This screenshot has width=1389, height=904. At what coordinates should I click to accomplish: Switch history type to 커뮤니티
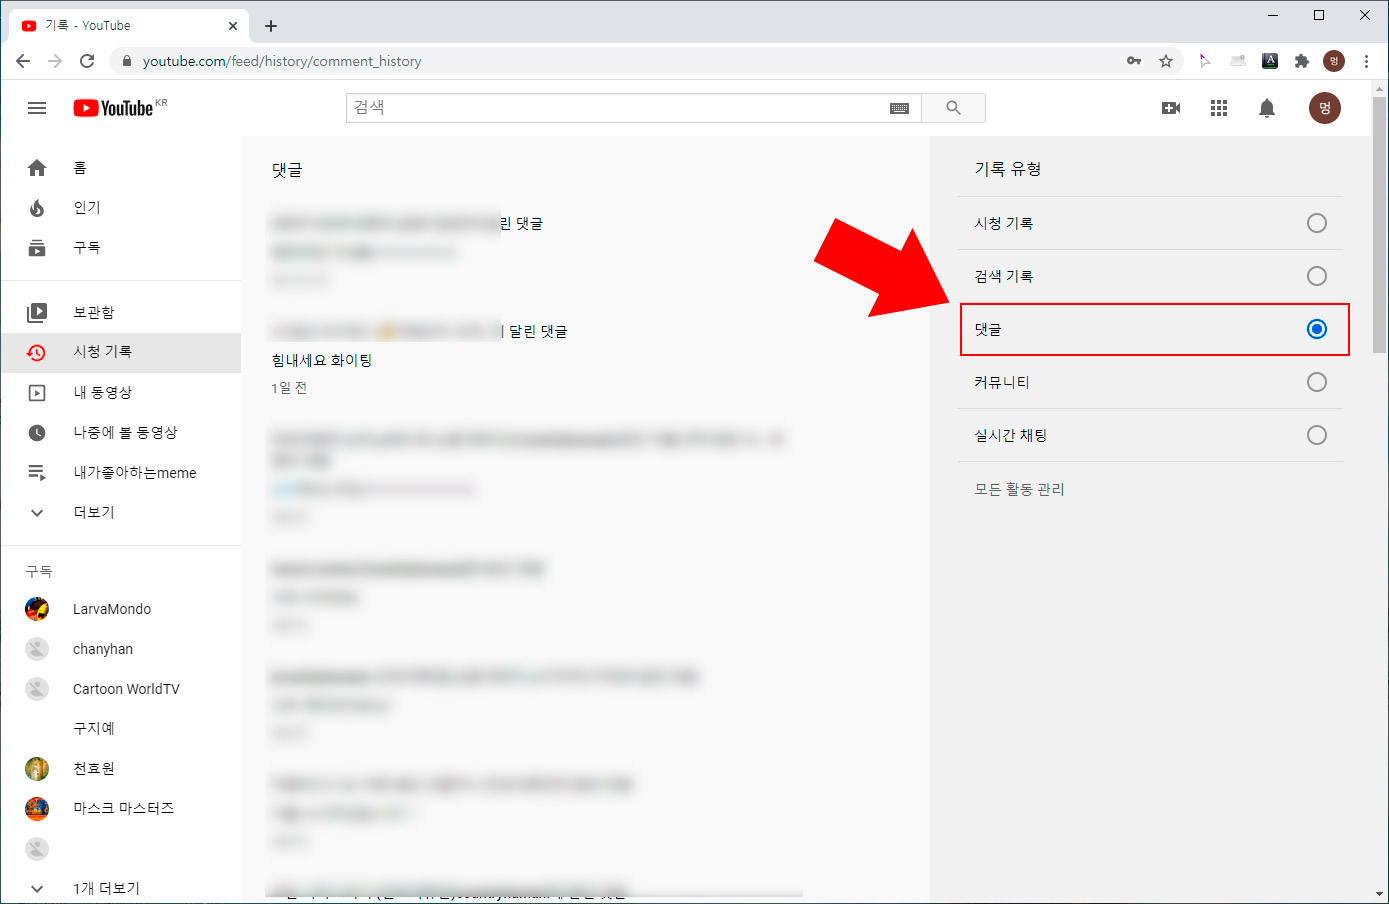click(1317, 382)
